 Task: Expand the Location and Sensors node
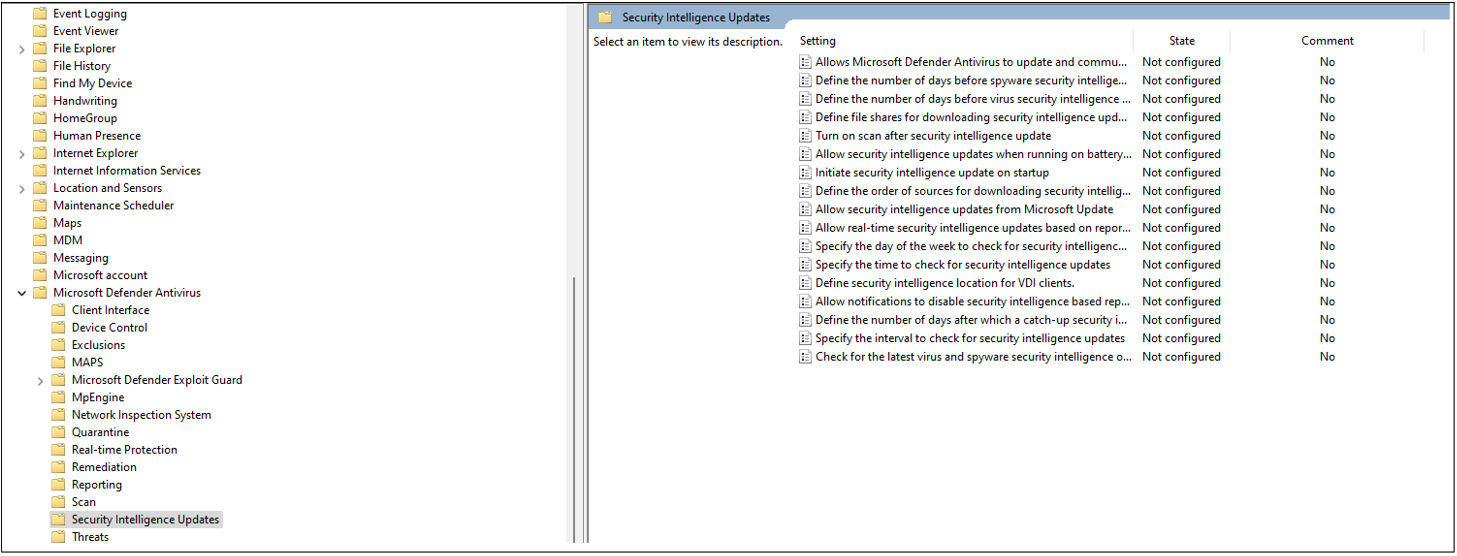[22, 189]
